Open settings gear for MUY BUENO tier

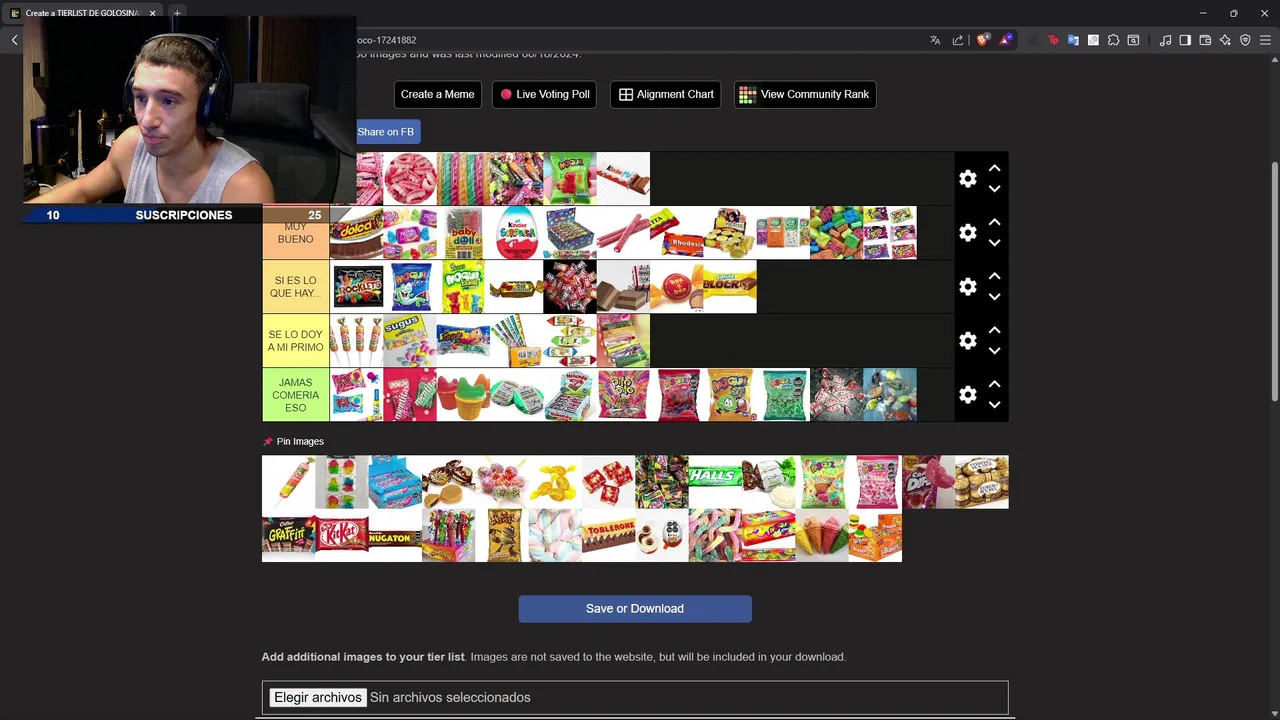967,233
